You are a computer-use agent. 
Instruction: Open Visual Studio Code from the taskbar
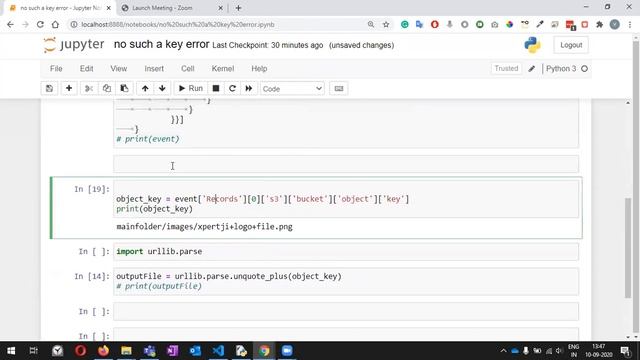(x=218, y=351)
